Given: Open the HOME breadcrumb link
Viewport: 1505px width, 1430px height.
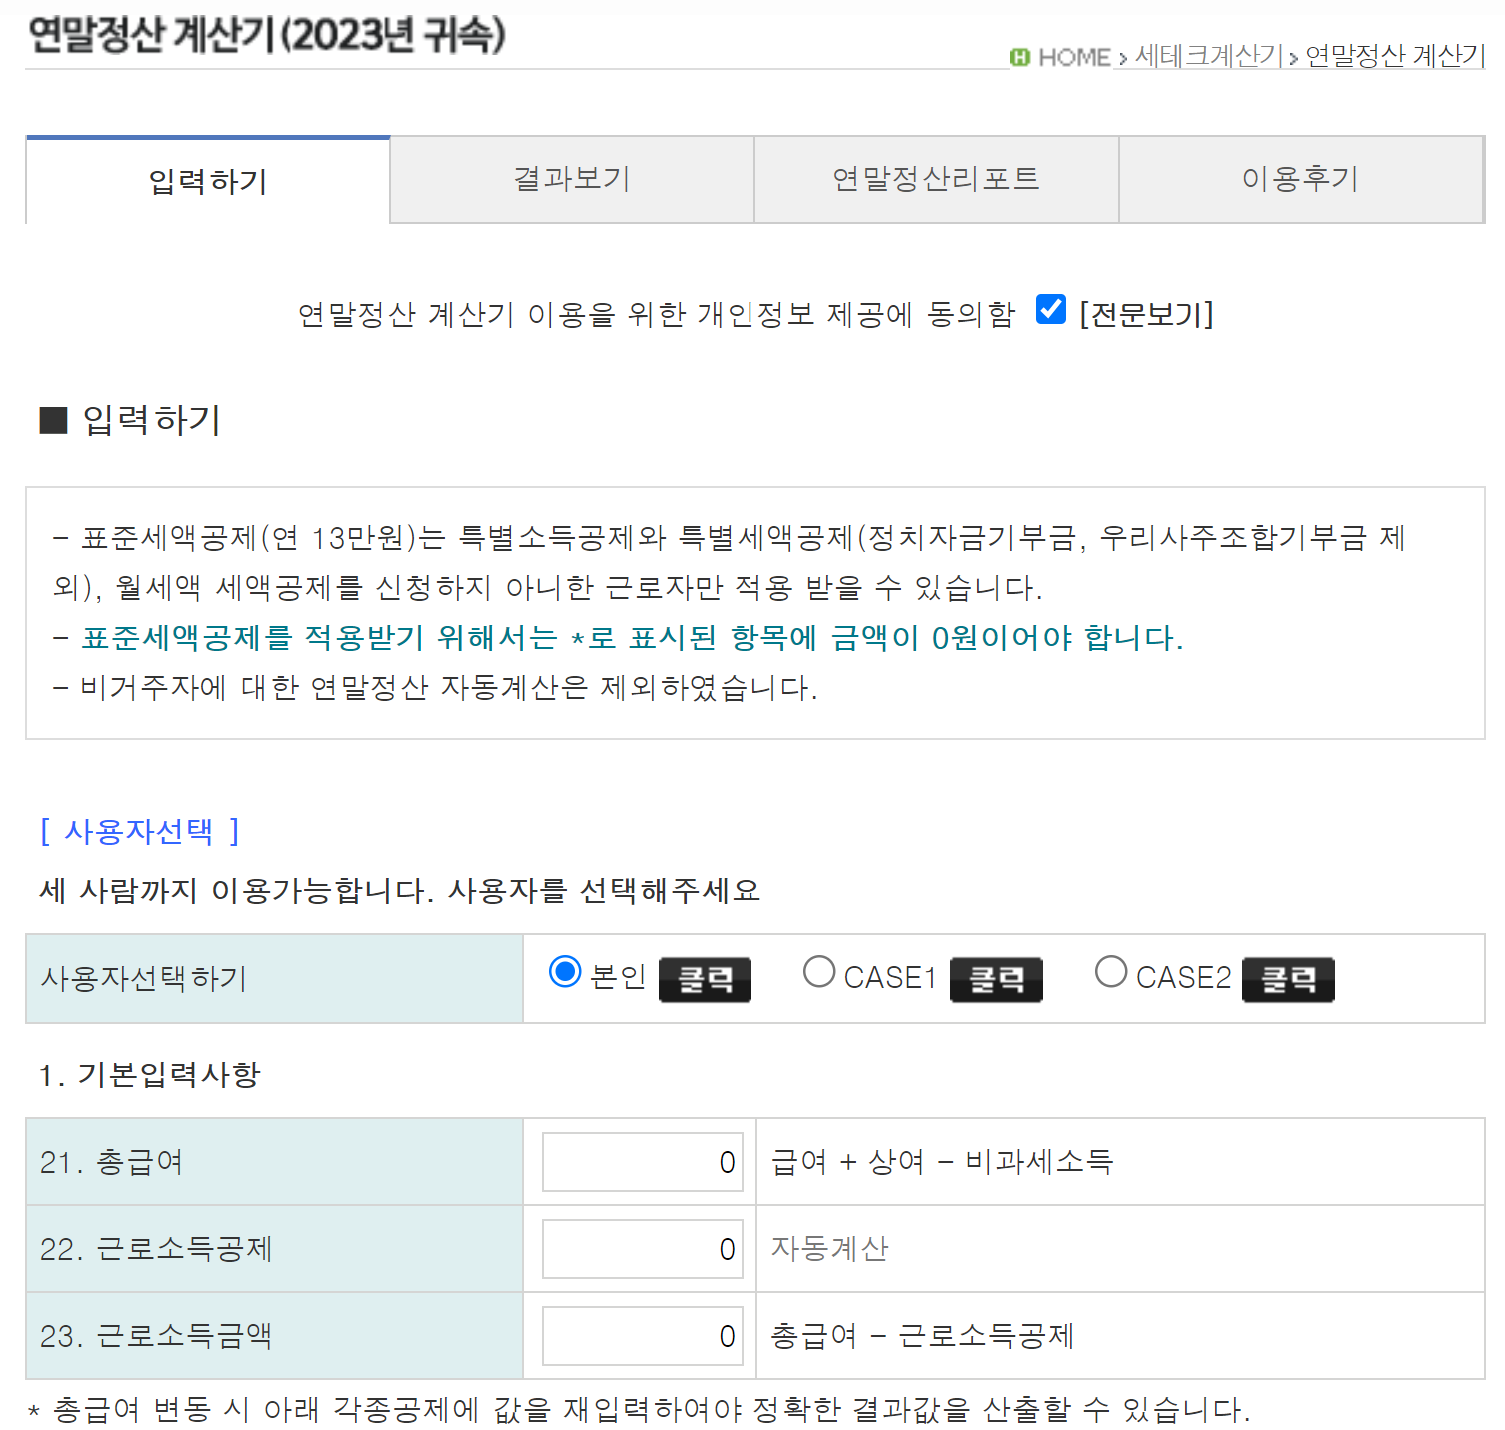Looking at the screenshot, I should 1074,57.
